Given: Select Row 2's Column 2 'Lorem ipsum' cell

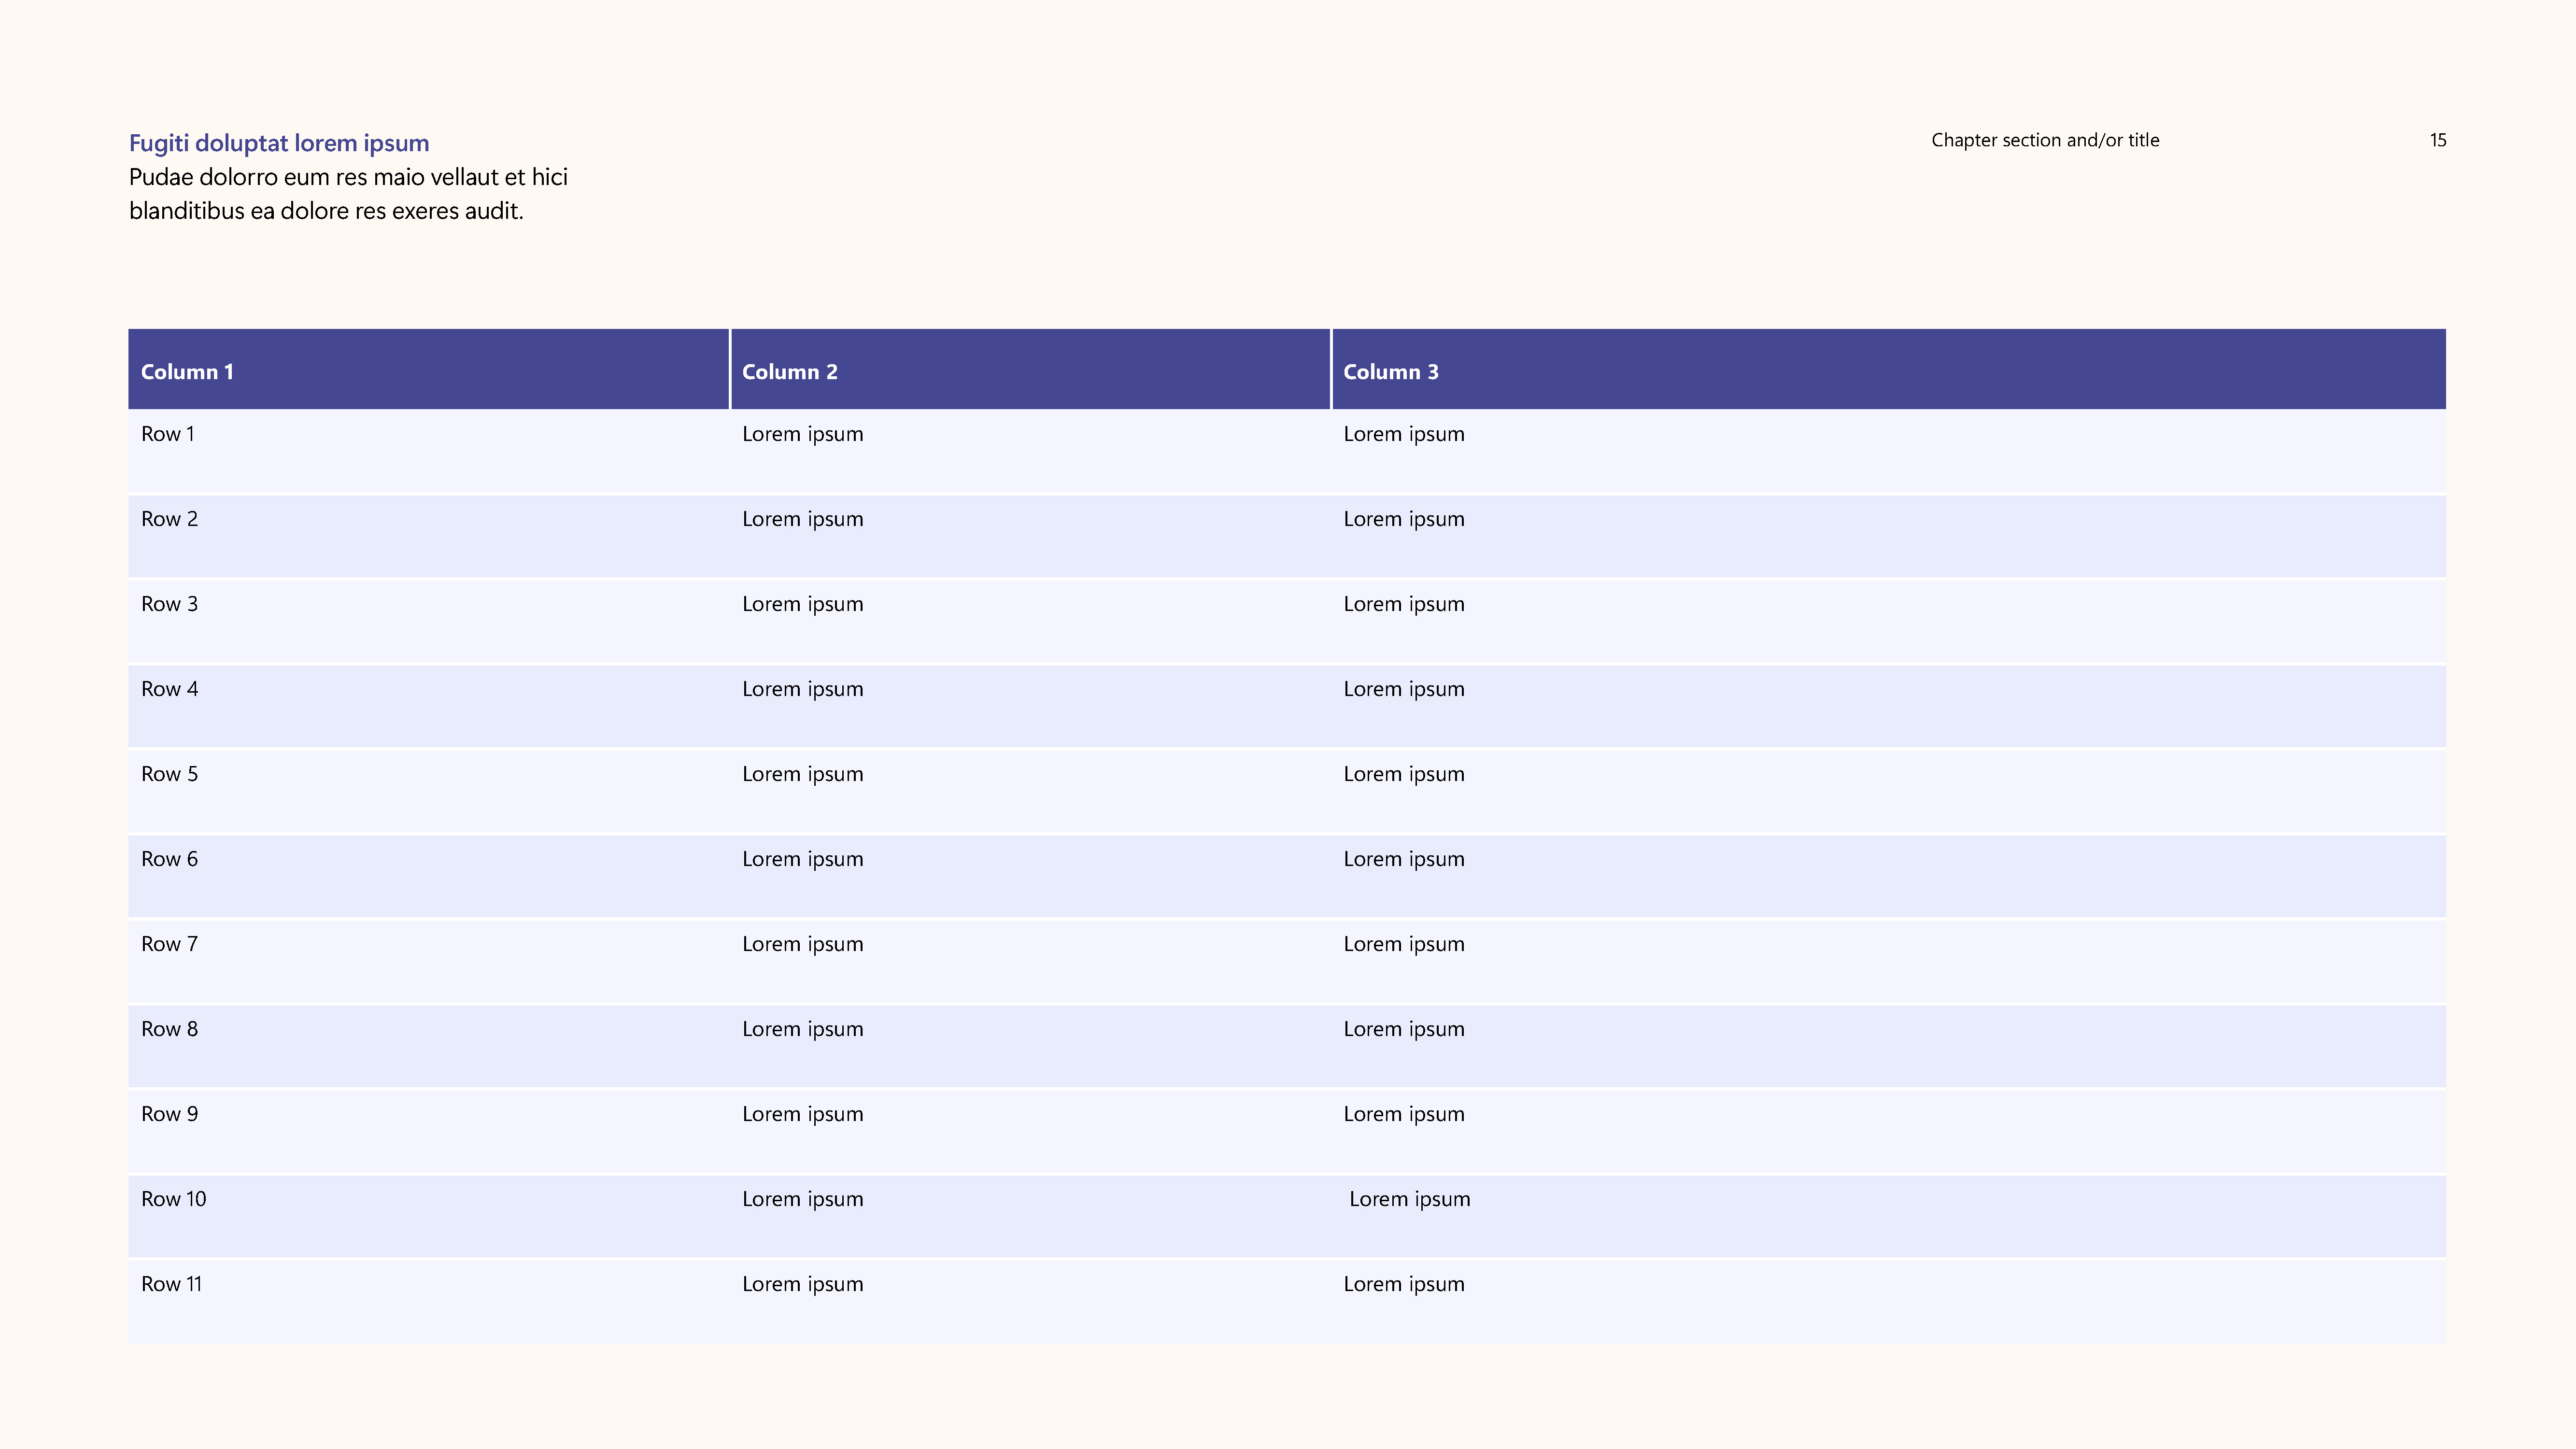Looking at the screenshot, I should (1030, 537).
